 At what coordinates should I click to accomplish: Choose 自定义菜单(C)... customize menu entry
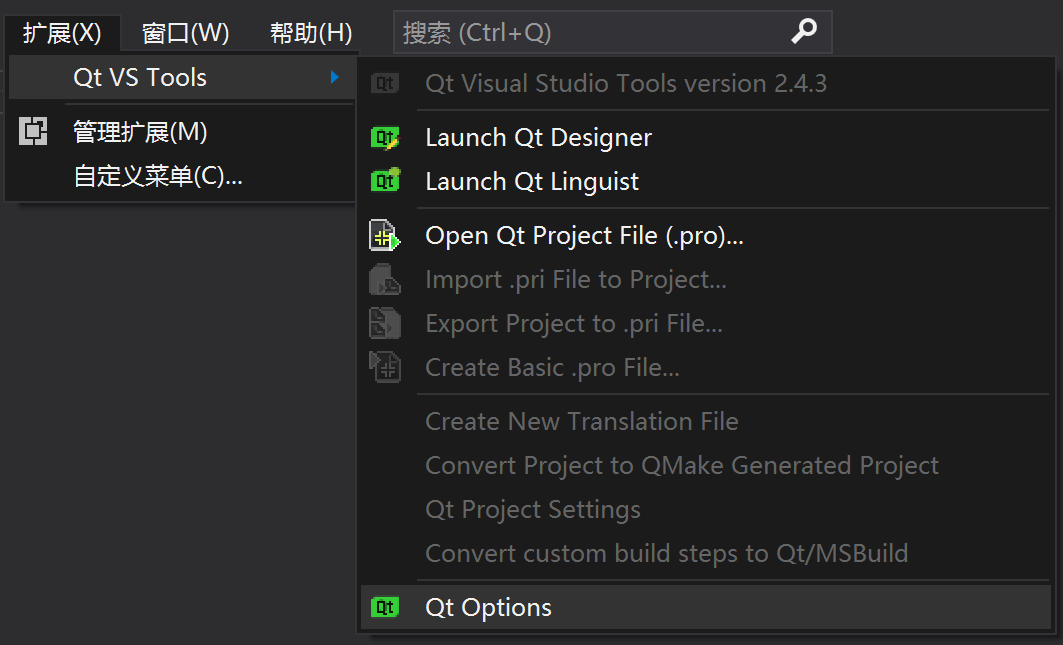(158, 177)
